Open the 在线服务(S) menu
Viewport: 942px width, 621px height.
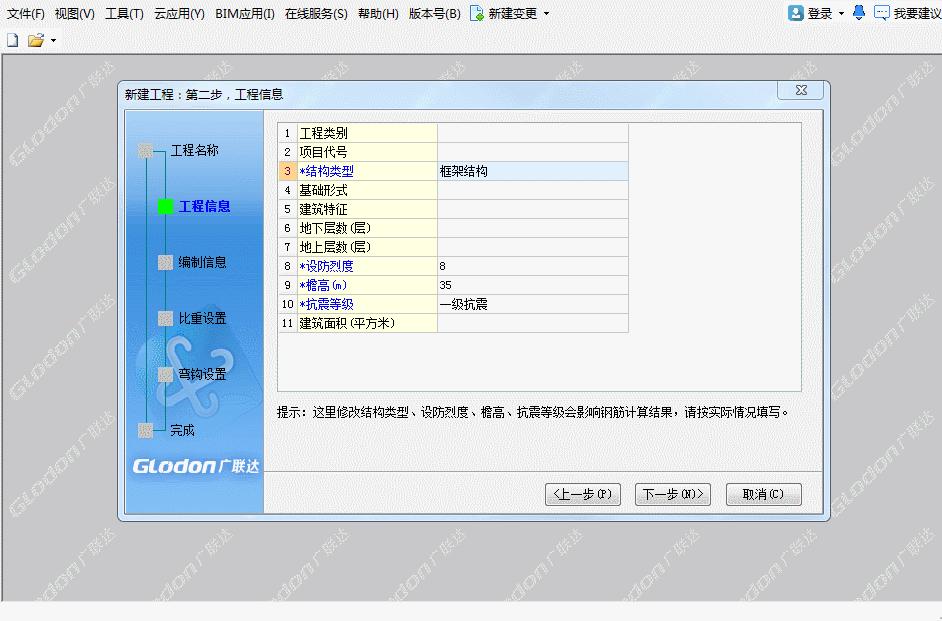click(x=316, y=13)
